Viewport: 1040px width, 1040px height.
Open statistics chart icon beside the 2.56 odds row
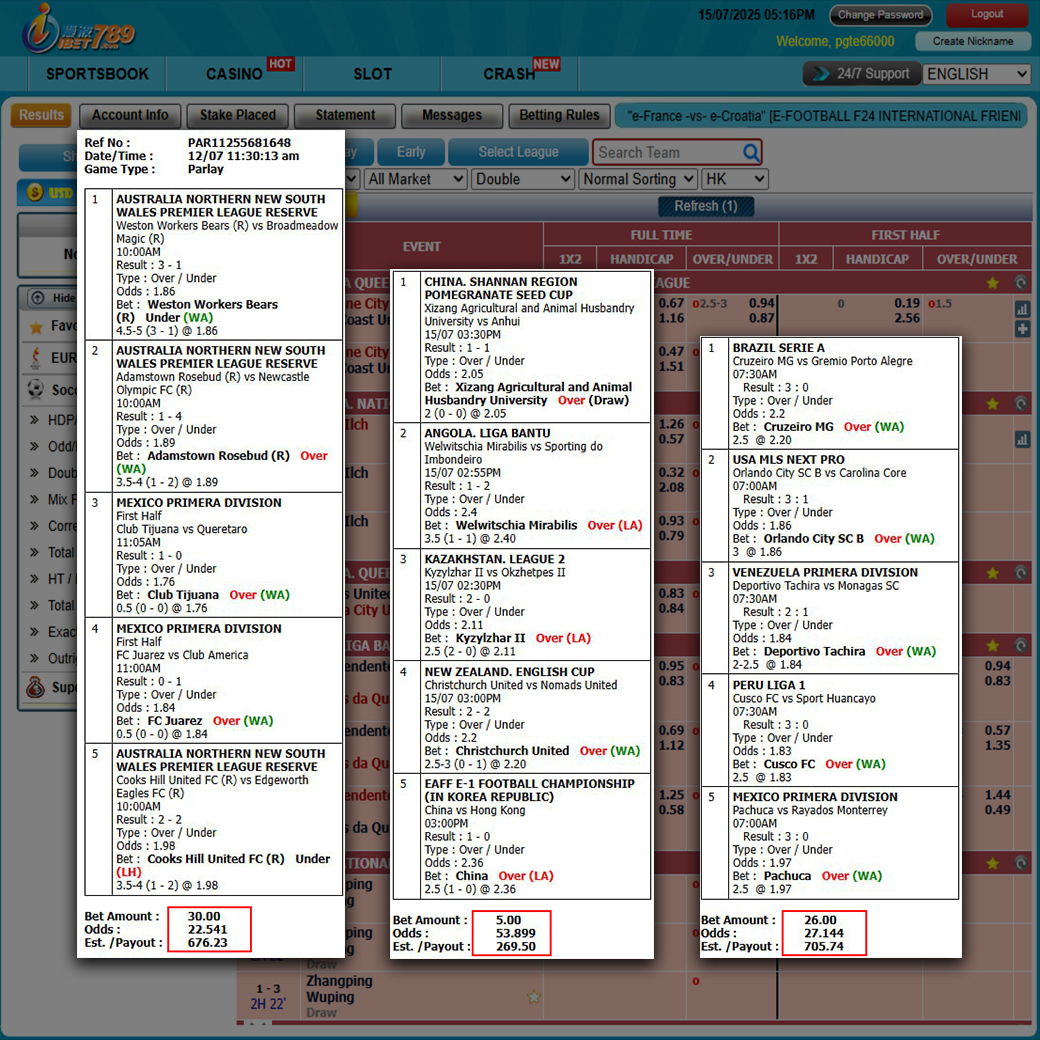tap(1022, 308)
